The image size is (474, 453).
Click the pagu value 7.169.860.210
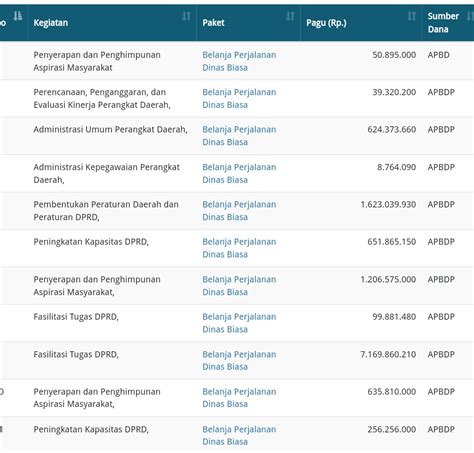click(x=388, y=354)
